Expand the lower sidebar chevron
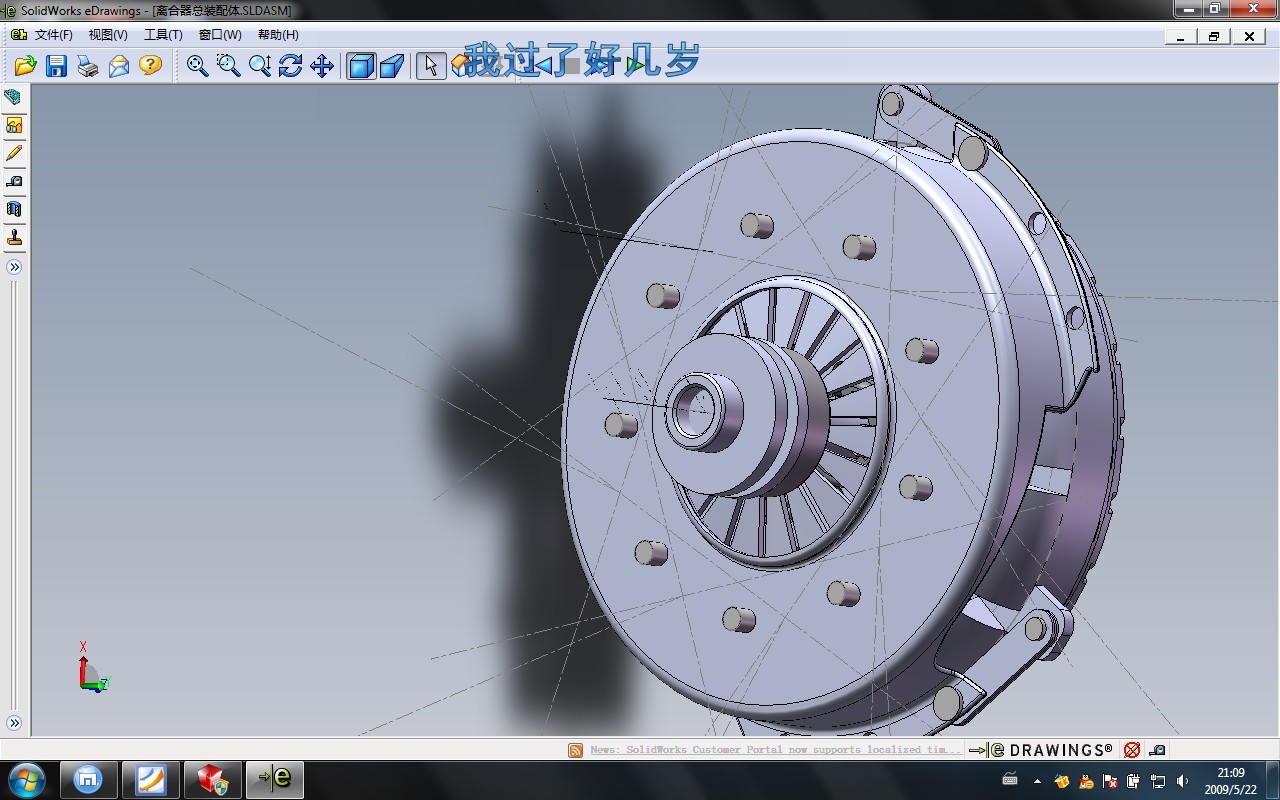Image resolution: width=1280 pixels, height=800 pixels. 14,723
